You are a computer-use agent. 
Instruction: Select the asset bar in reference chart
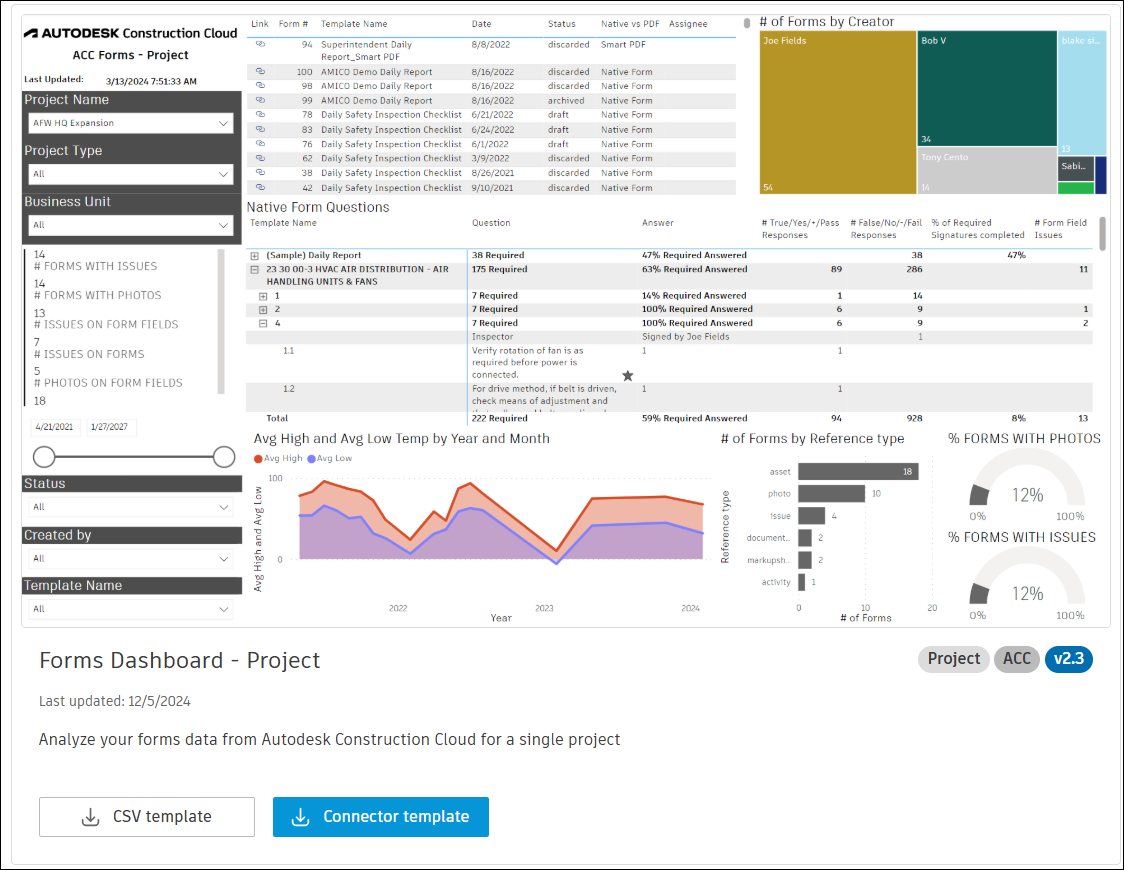pos(858,472)
